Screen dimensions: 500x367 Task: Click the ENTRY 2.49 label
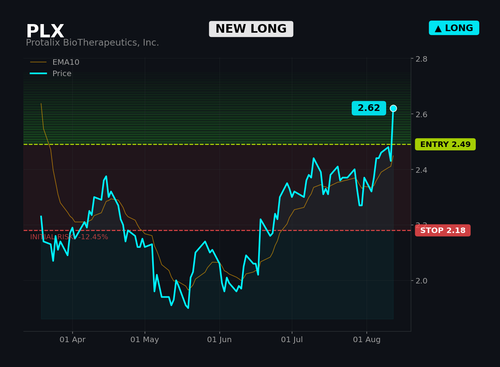(445, 144)
